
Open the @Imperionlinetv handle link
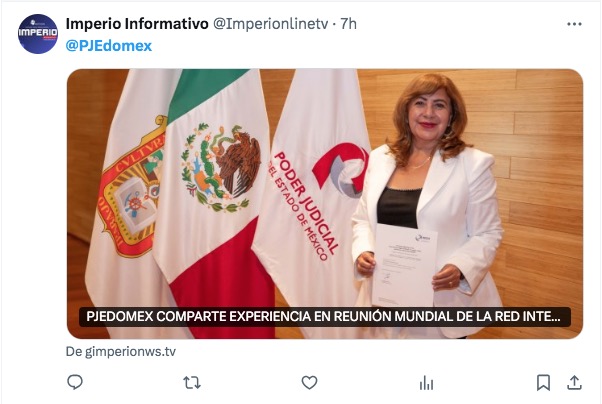click(271, 24)
